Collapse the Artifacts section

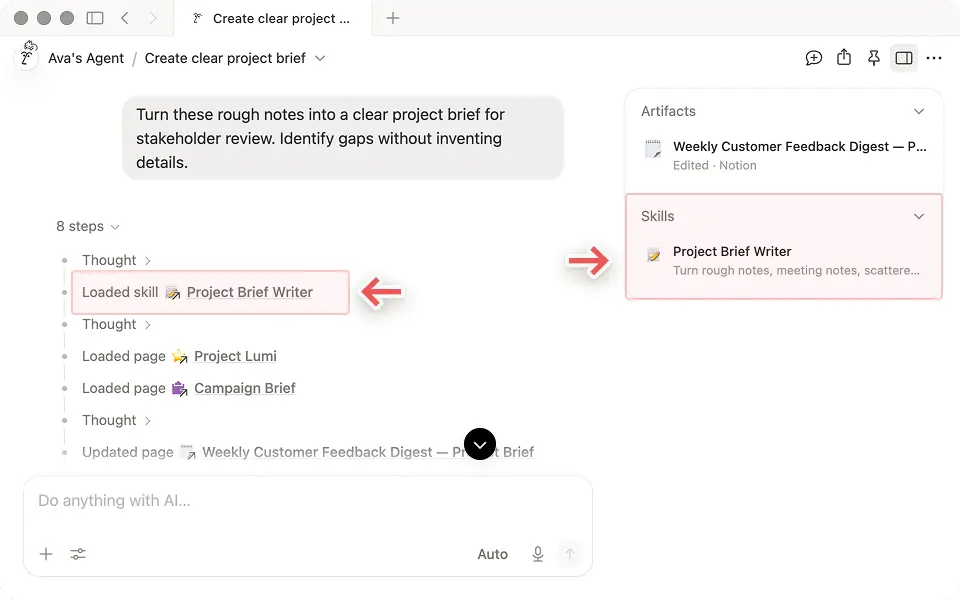pos(918,111)
